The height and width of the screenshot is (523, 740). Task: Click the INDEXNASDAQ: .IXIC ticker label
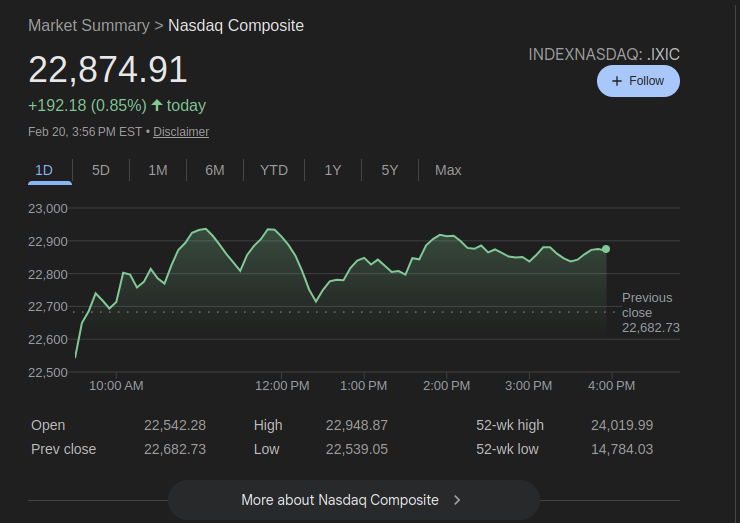coord(604,54)
